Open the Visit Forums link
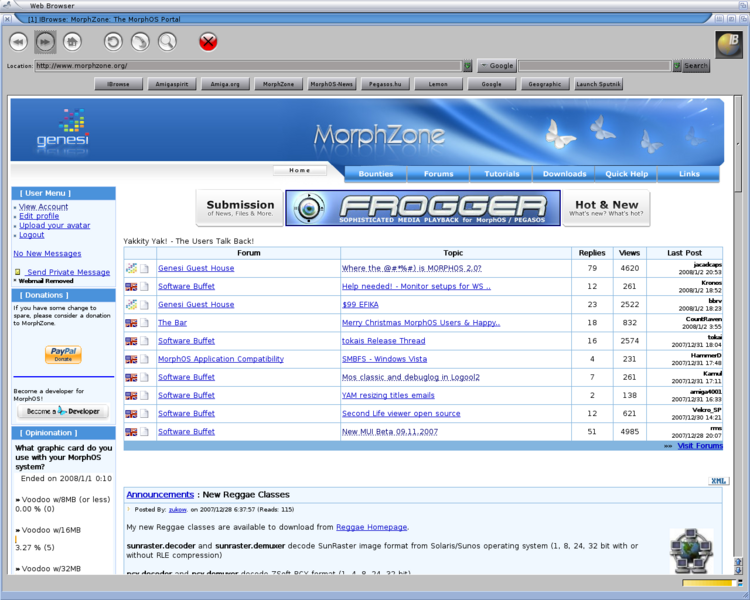 699,446
